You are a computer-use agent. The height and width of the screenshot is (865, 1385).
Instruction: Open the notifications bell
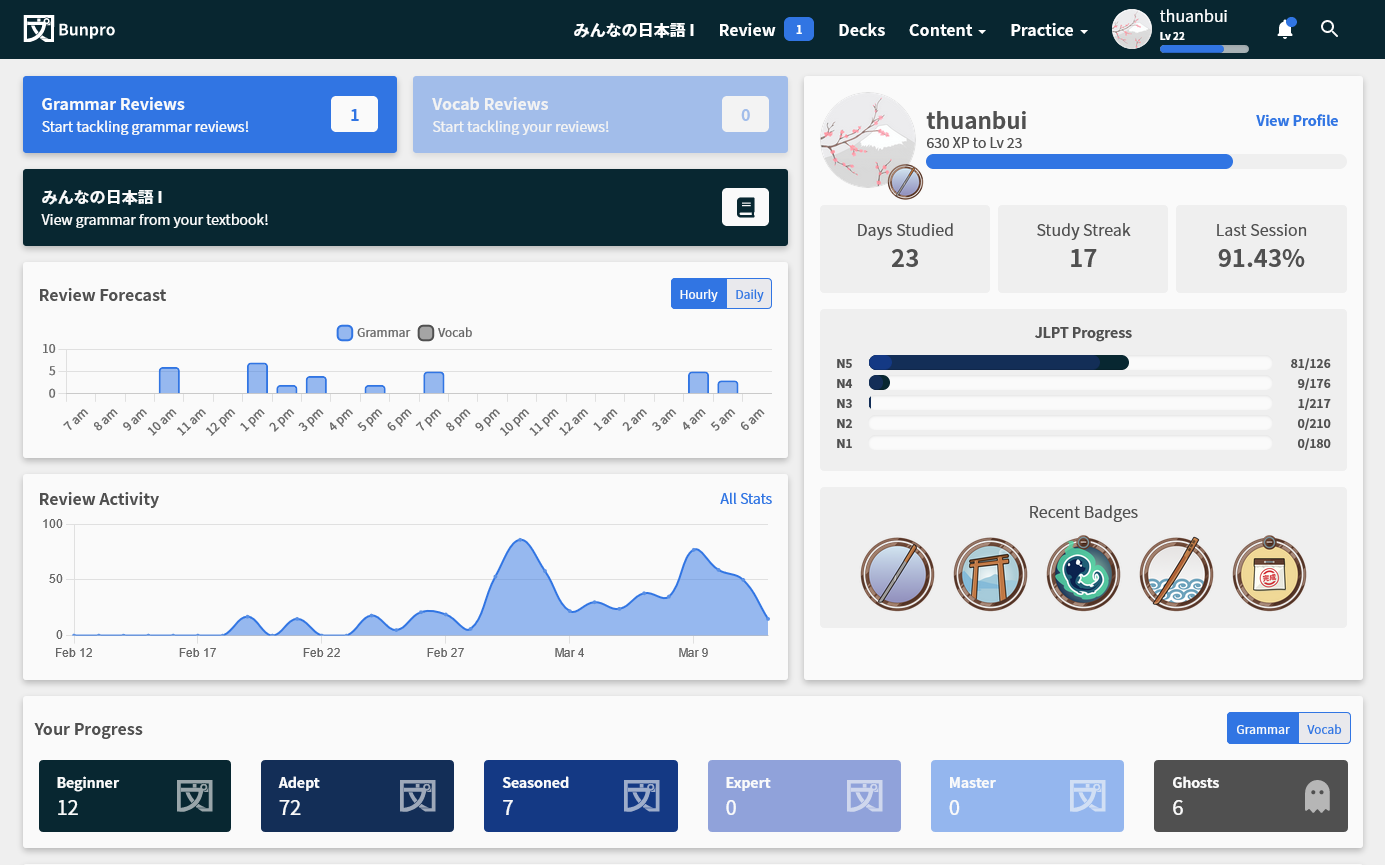1285,30
